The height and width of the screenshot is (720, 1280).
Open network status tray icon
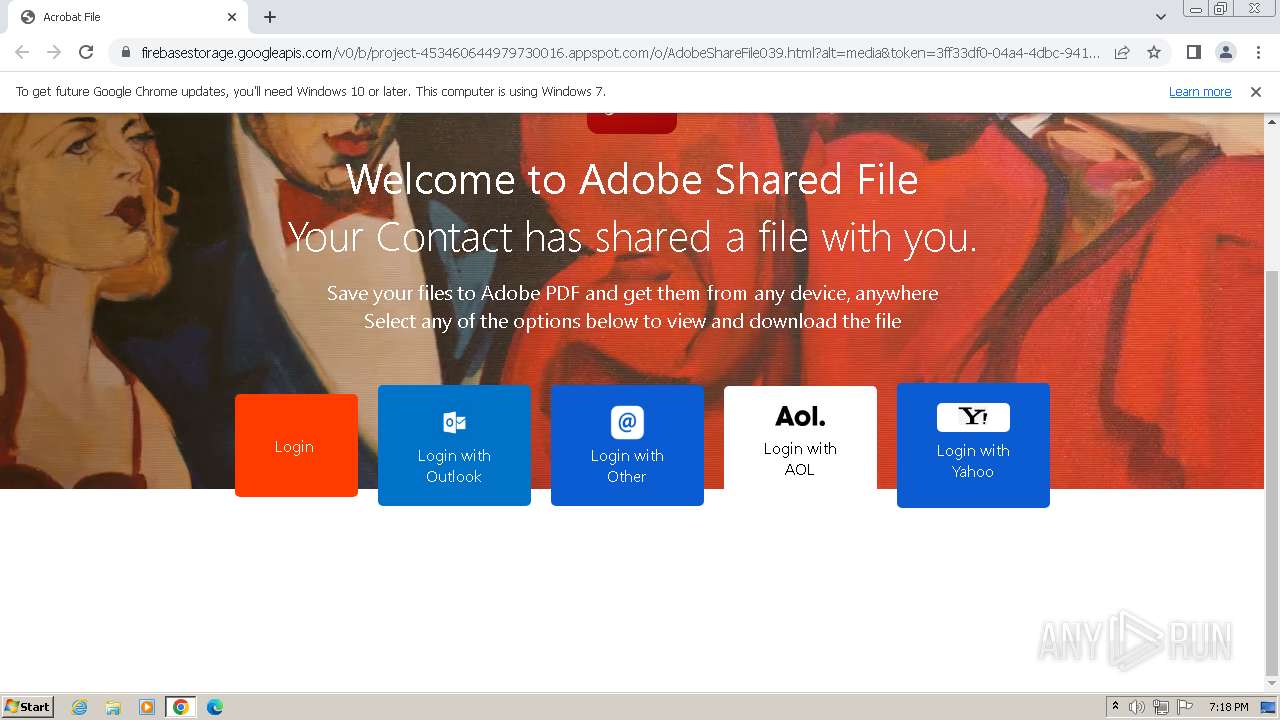tap(1161, 707)
